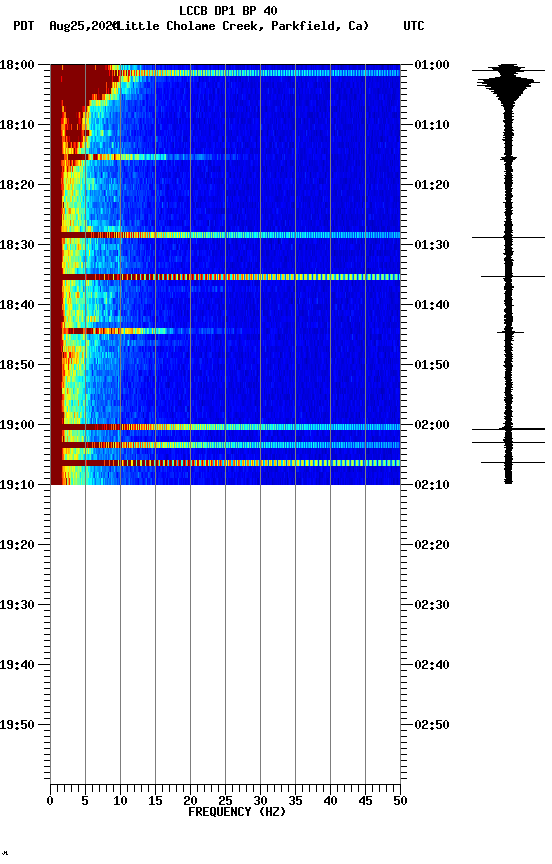Select the 18:30 PDT time label
This screenshot has height=864, width=552.
tap(17, 245)
